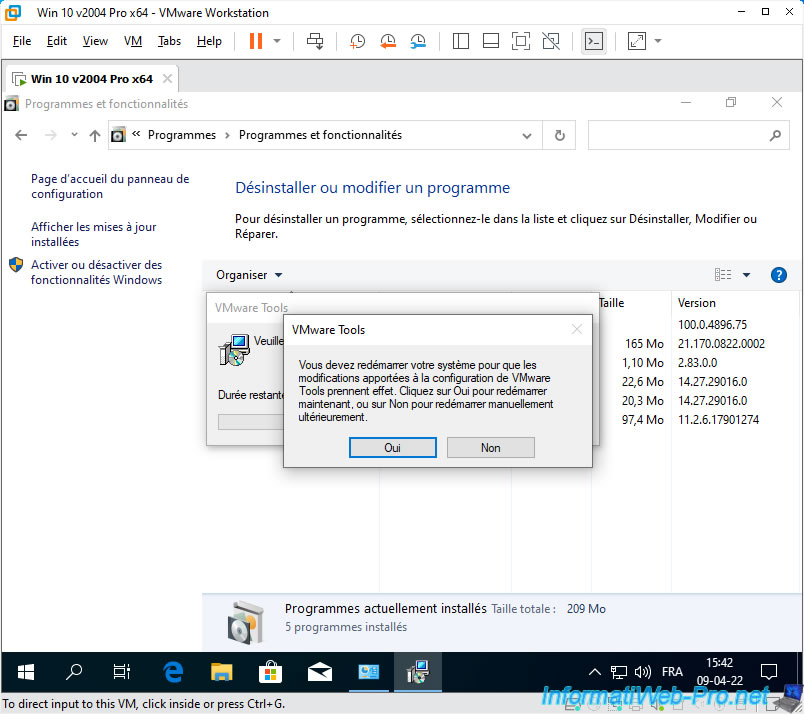Expand the view options dropdown arrow

click(x=746, y=275)
